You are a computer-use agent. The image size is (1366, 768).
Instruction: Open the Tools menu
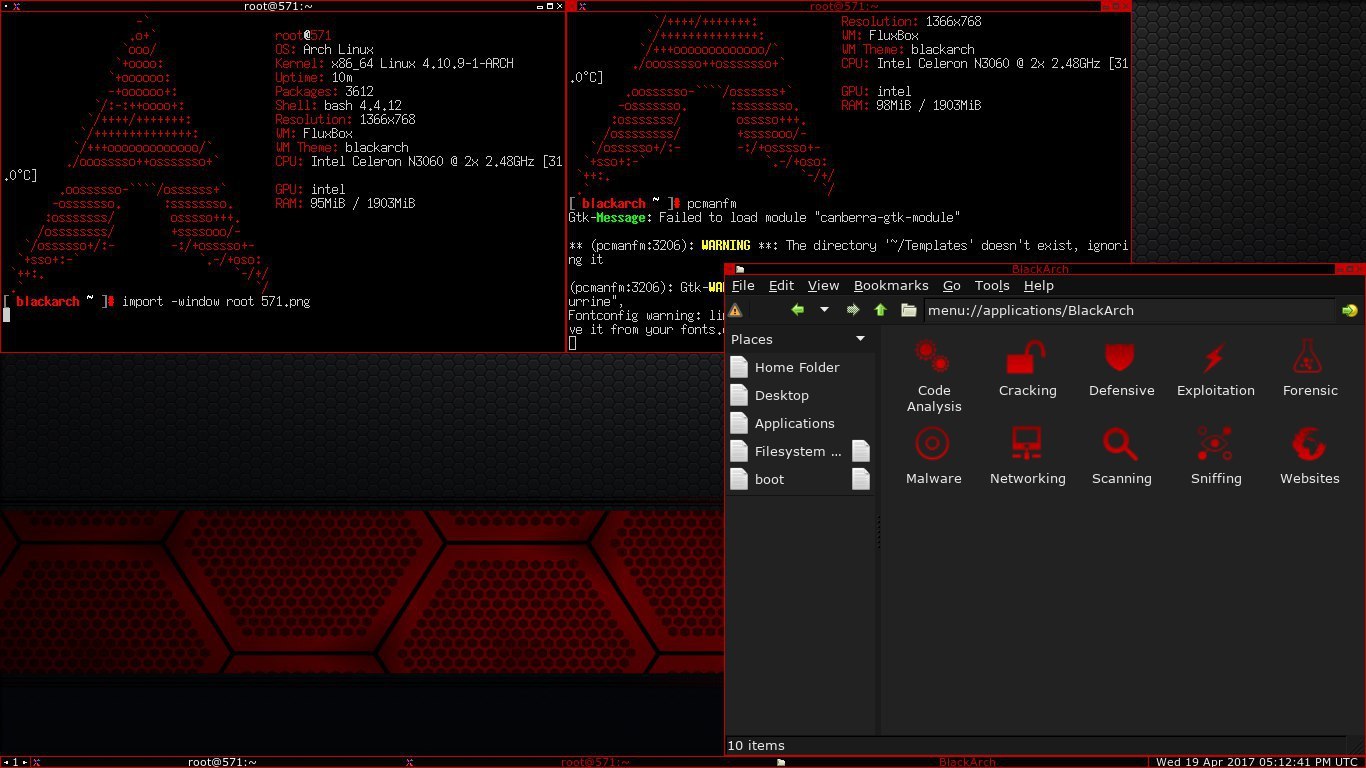coord(992,285)
